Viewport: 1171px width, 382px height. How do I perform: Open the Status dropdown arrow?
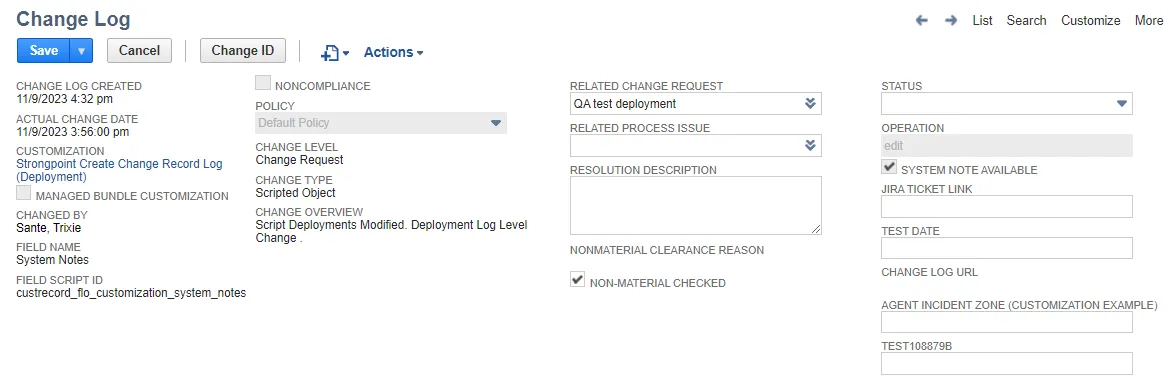1122,104
